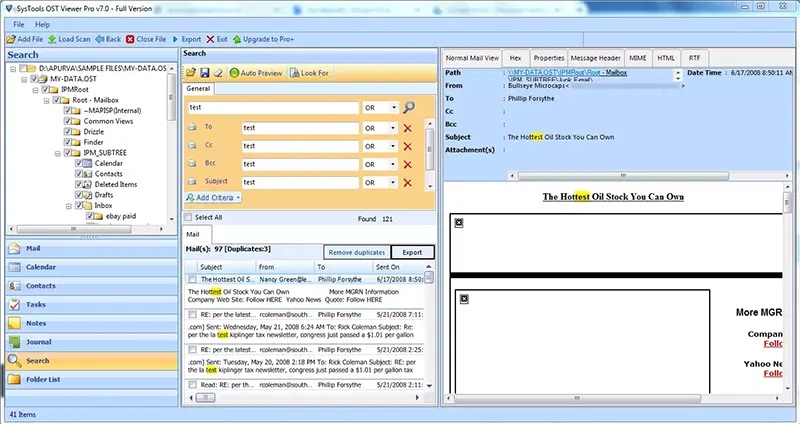This screenshot has height=424, width=800.
Task: Toggle the Select All checkbox
Action: click(190, 217)
